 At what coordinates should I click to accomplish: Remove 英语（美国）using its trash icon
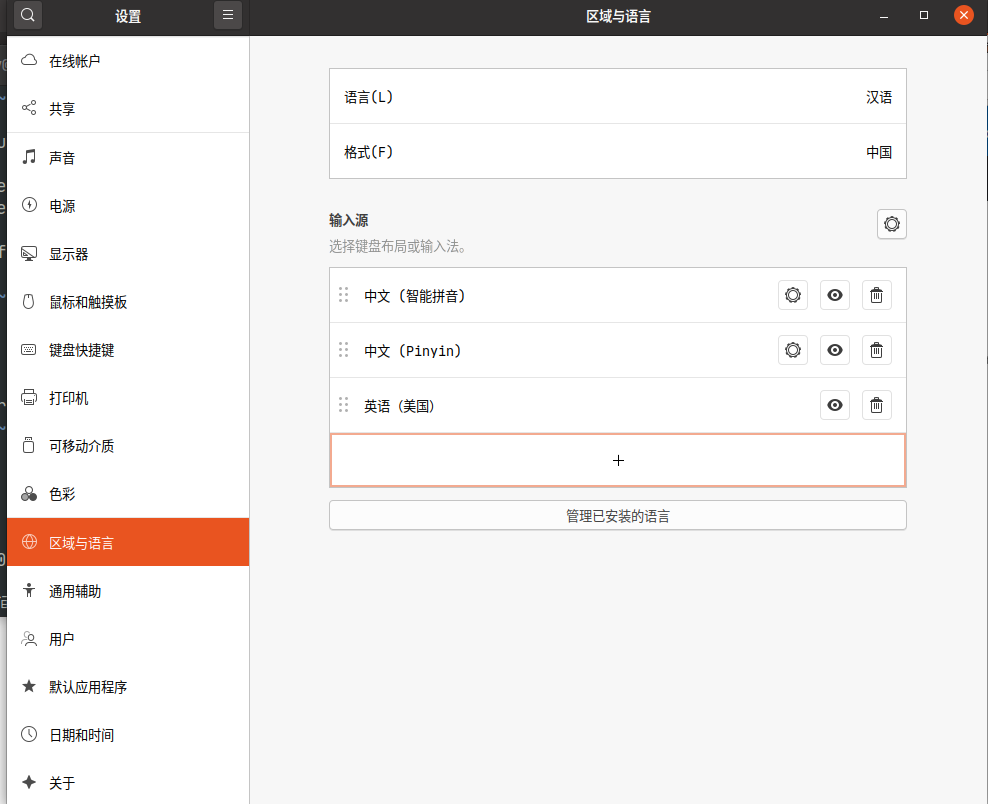click(876, 405)
